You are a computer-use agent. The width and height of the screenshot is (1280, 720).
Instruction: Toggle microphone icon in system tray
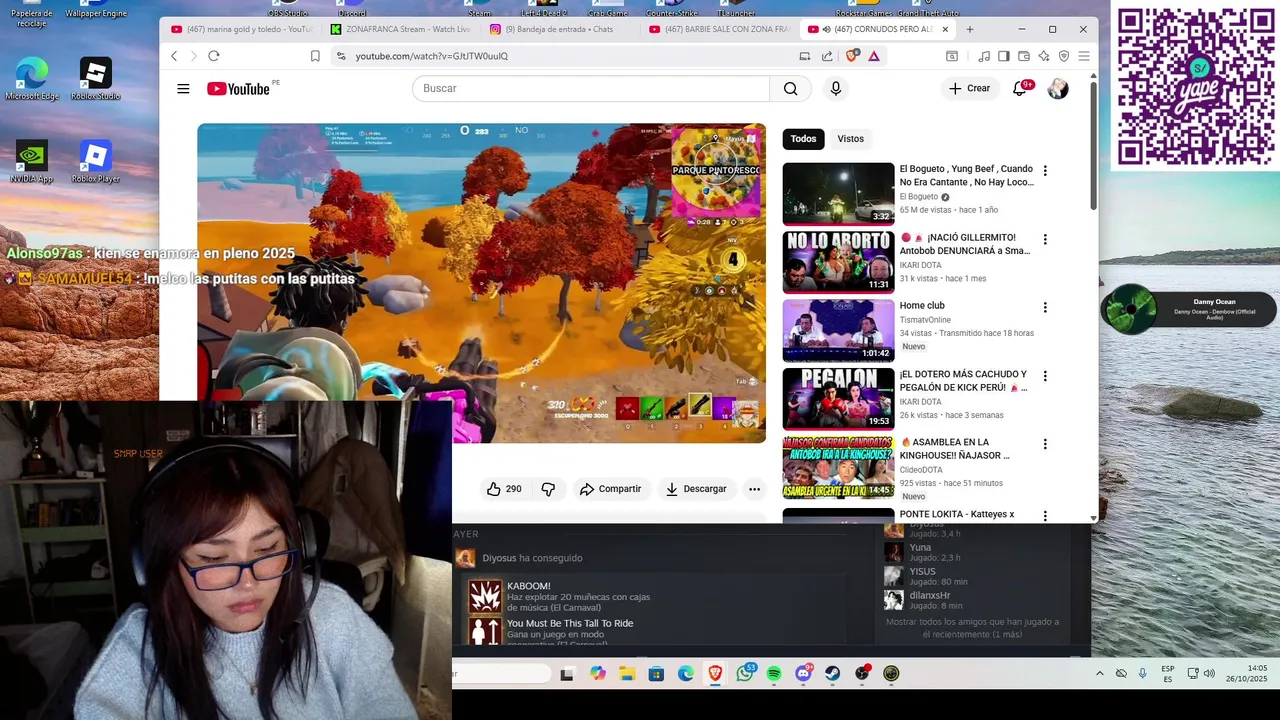(1142, 674)
